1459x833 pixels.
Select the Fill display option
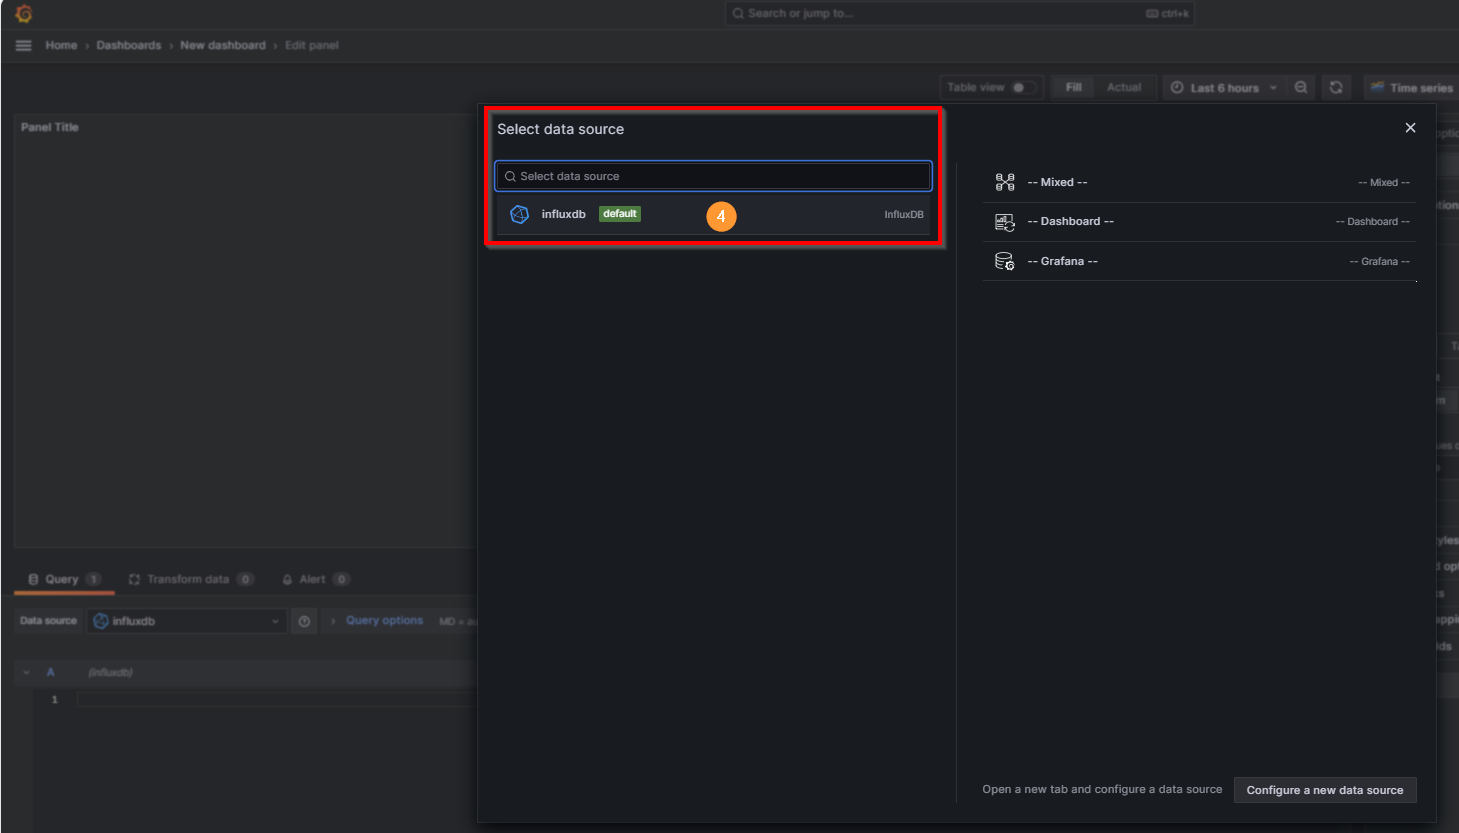tap(1074, 88)
